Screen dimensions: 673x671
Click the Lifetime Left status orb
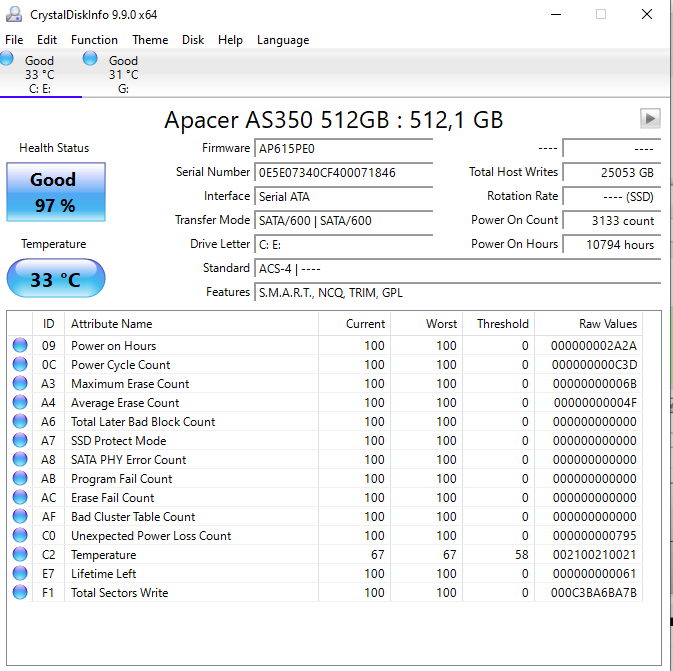20,573
